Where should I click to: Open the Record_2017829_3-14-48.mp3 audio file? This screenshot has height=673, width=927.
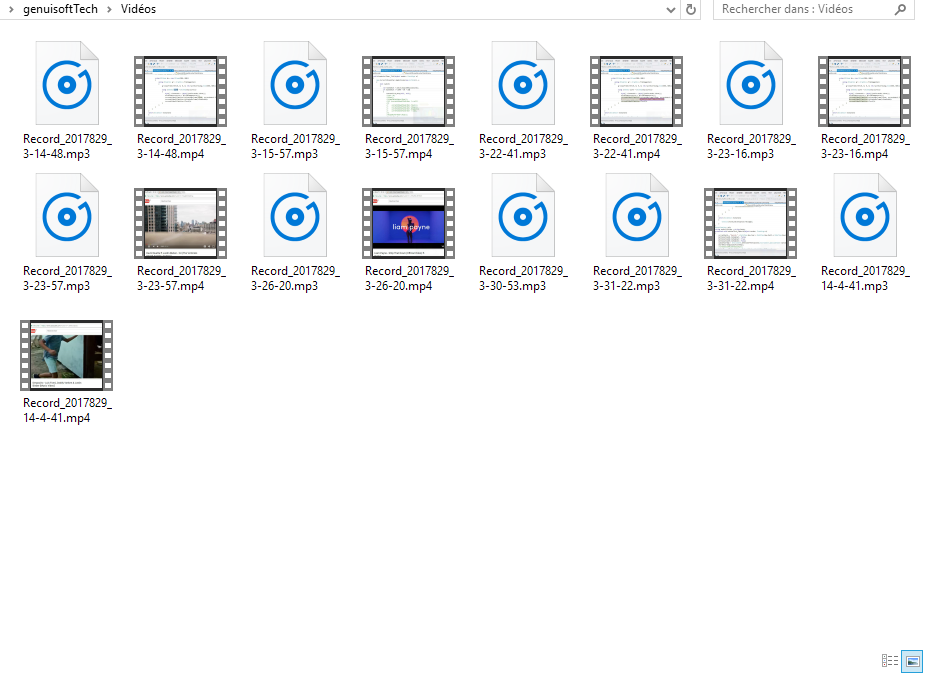point(66,83)
